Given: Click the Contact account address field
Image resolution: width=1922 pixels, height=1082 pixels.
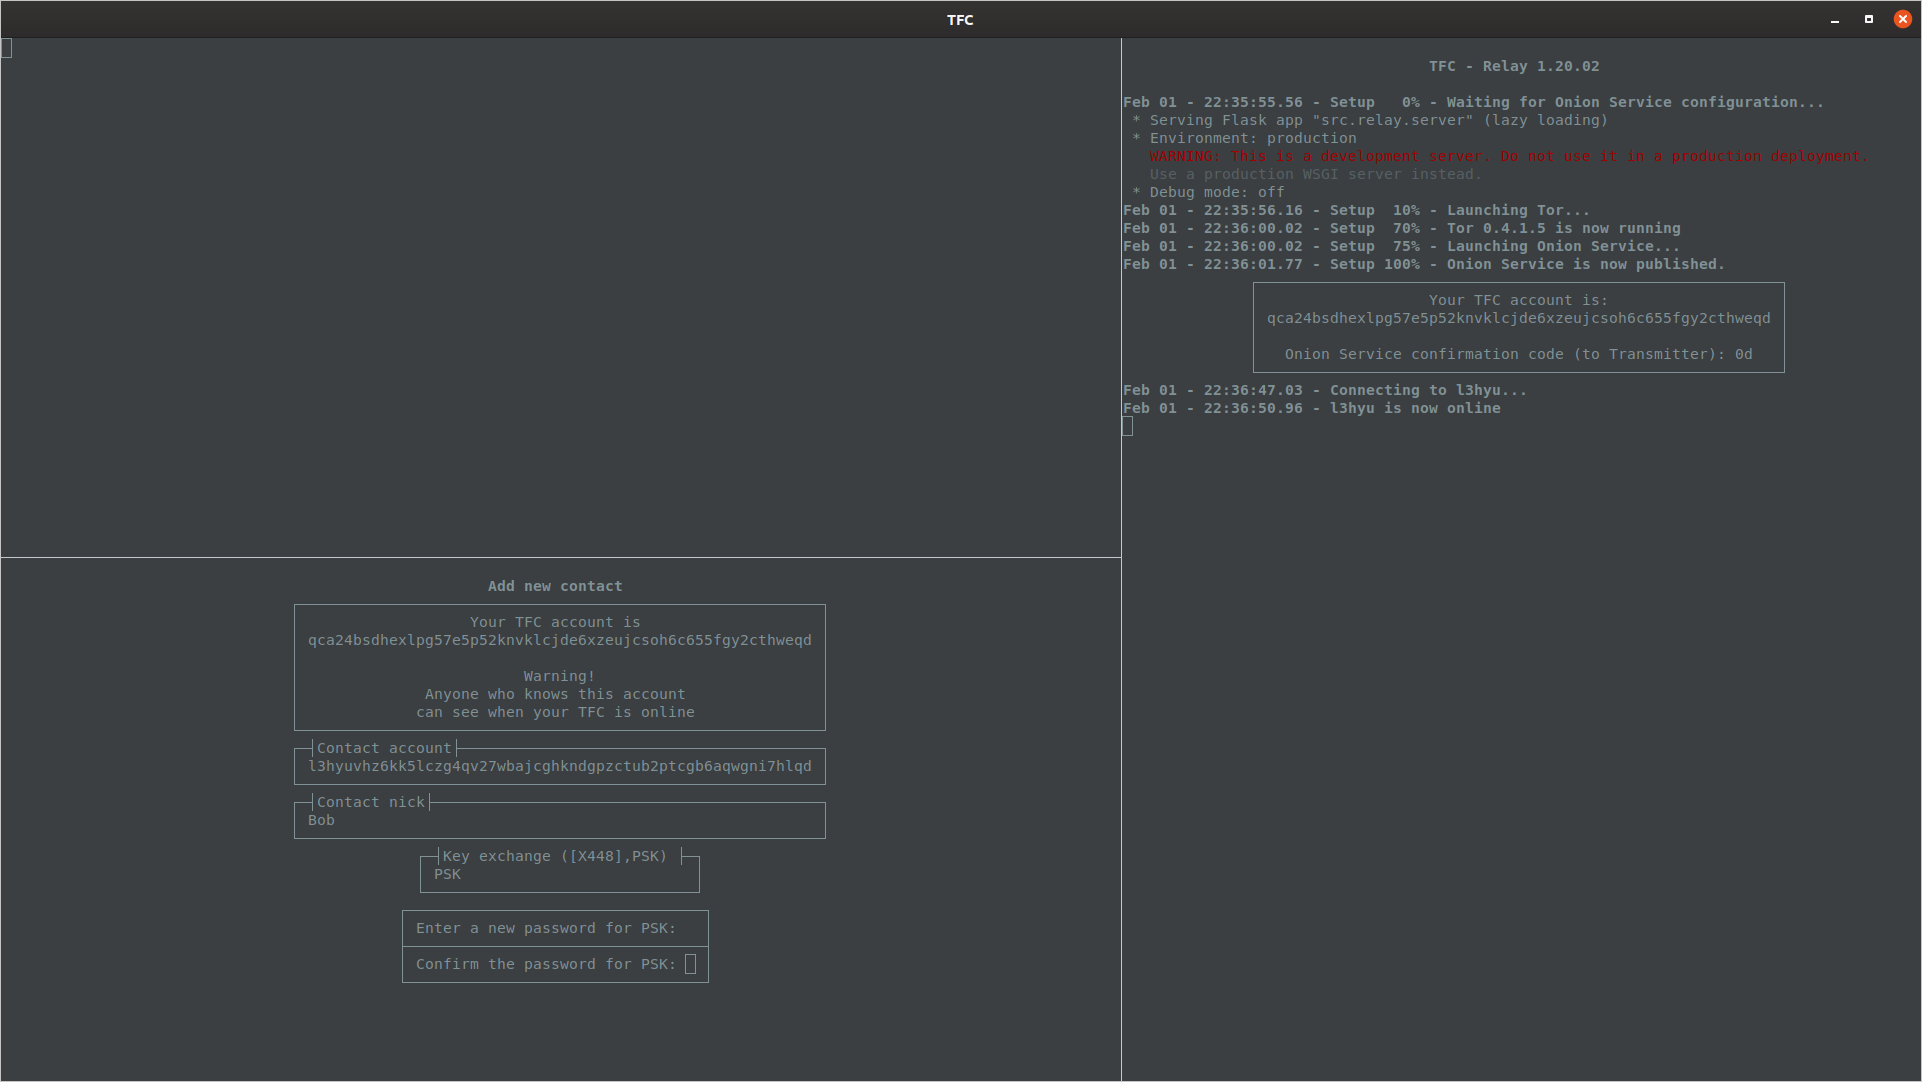Looking at the screenshot, I should tap(559, 766).
